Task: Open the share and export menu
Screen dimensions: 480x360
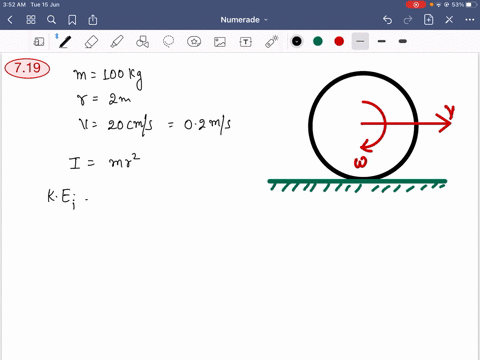Action: tap(93, 20)
